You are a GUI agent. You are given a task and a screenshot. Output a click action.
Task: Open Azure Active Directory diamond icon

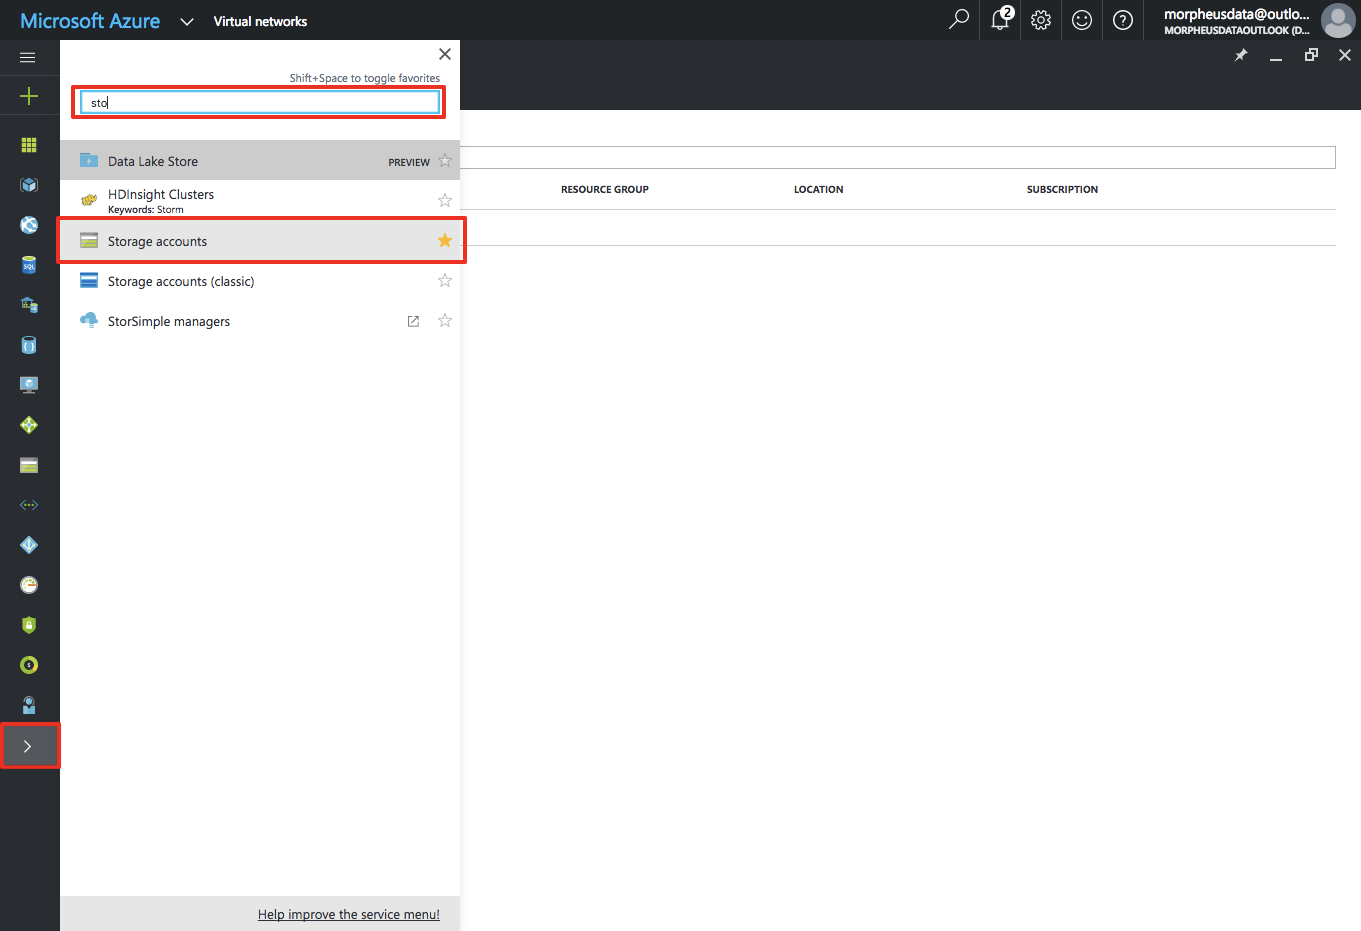click(29, 545)
